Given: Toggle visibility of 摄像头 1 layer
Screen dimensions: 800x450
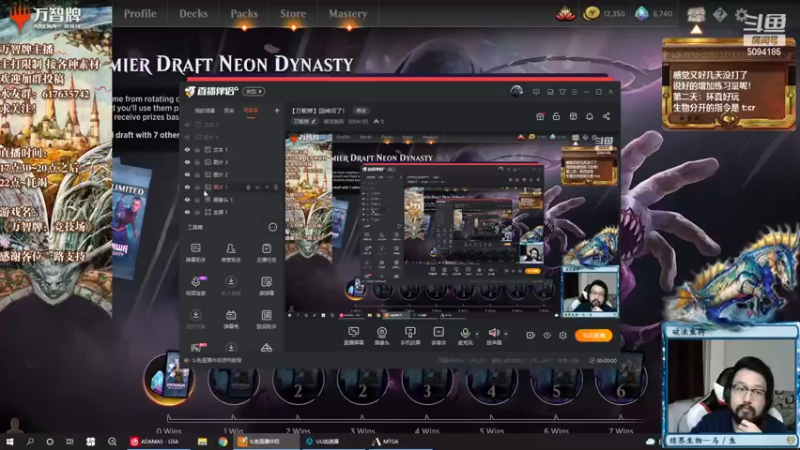Looking at the screenshot, I should pyautogui.click(x=187, y=199).
